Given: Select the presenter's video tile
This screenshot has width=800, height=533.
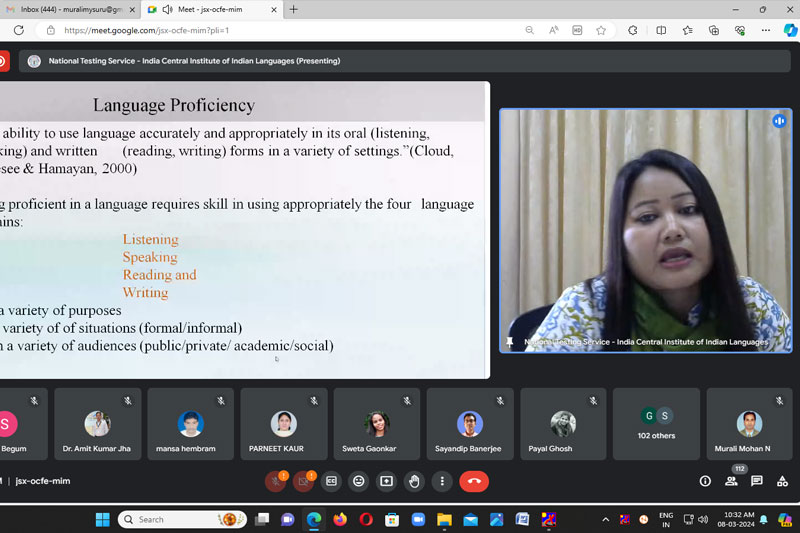Looking at the screenshot, I should point(645,230).
